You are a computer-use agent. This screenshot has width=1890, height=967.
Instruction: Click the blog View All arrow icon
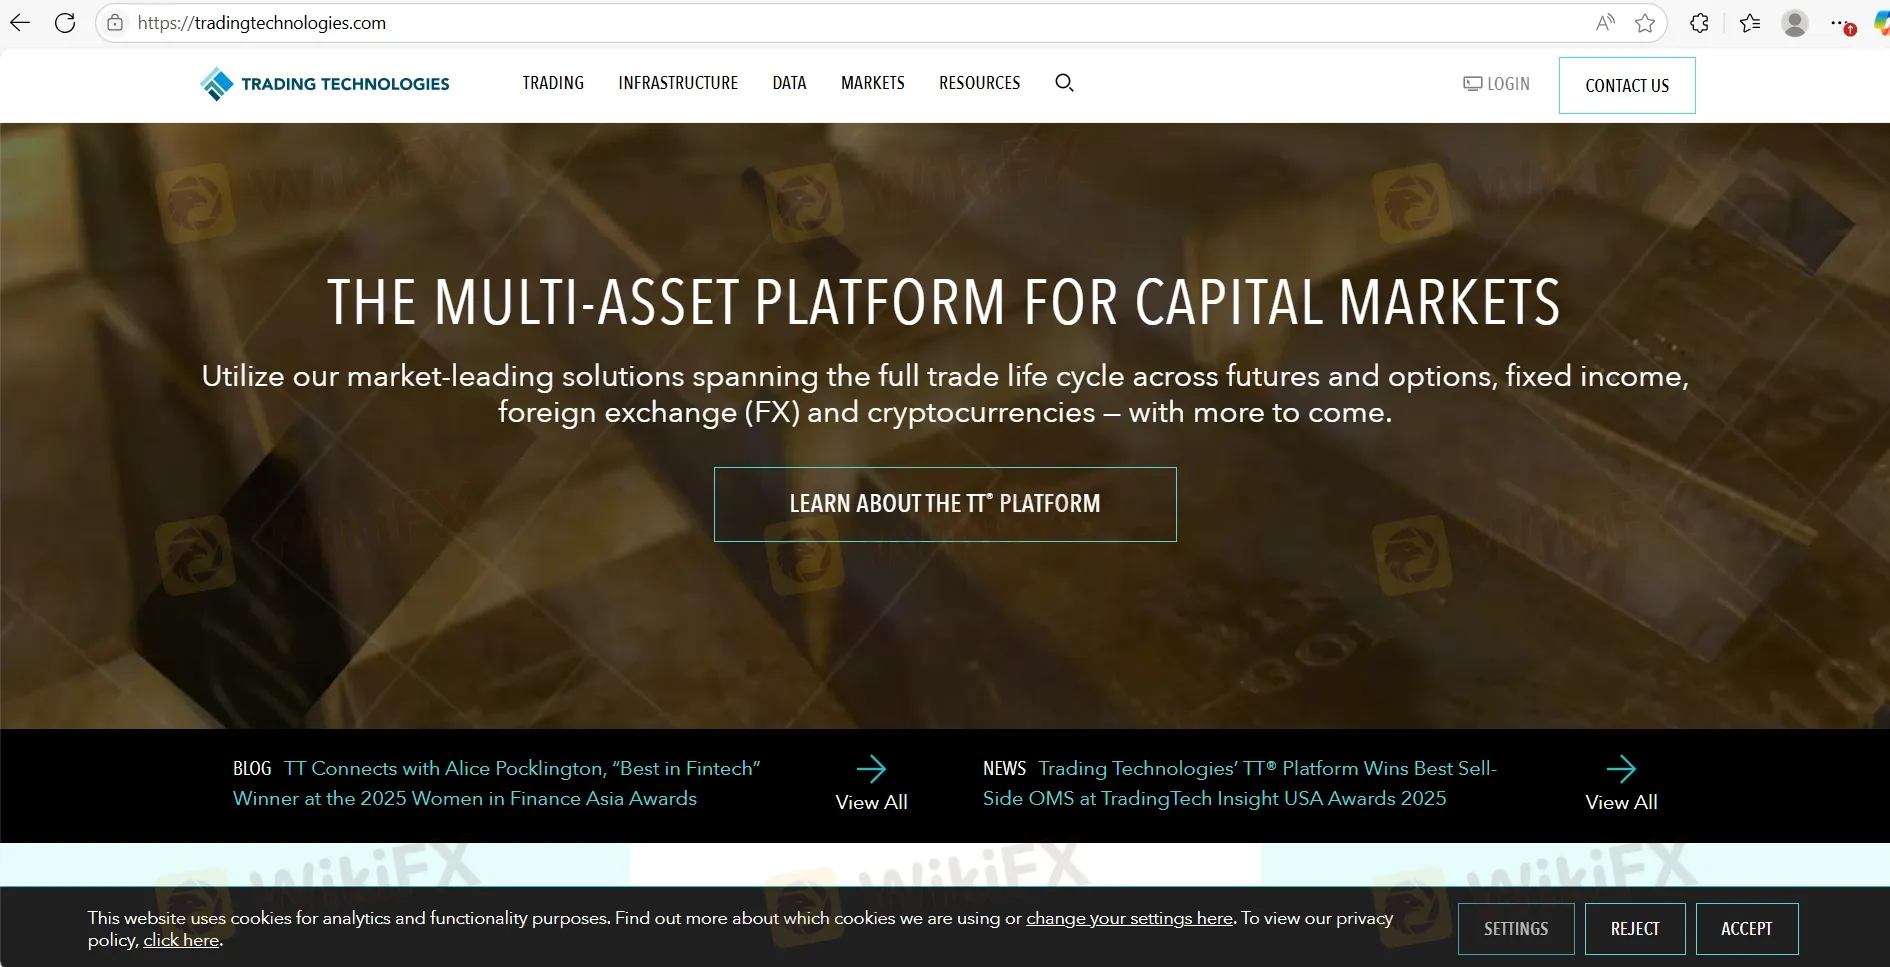point(871,769)
